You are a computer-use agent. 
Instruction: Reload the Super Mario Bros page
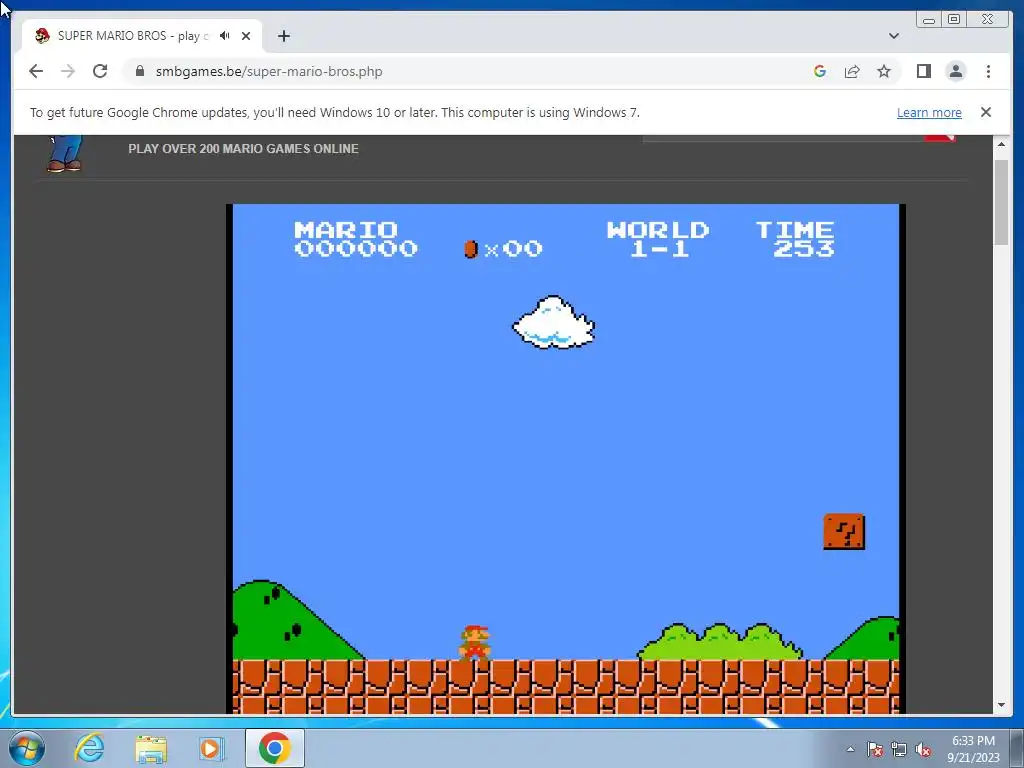tap(100, 71)
